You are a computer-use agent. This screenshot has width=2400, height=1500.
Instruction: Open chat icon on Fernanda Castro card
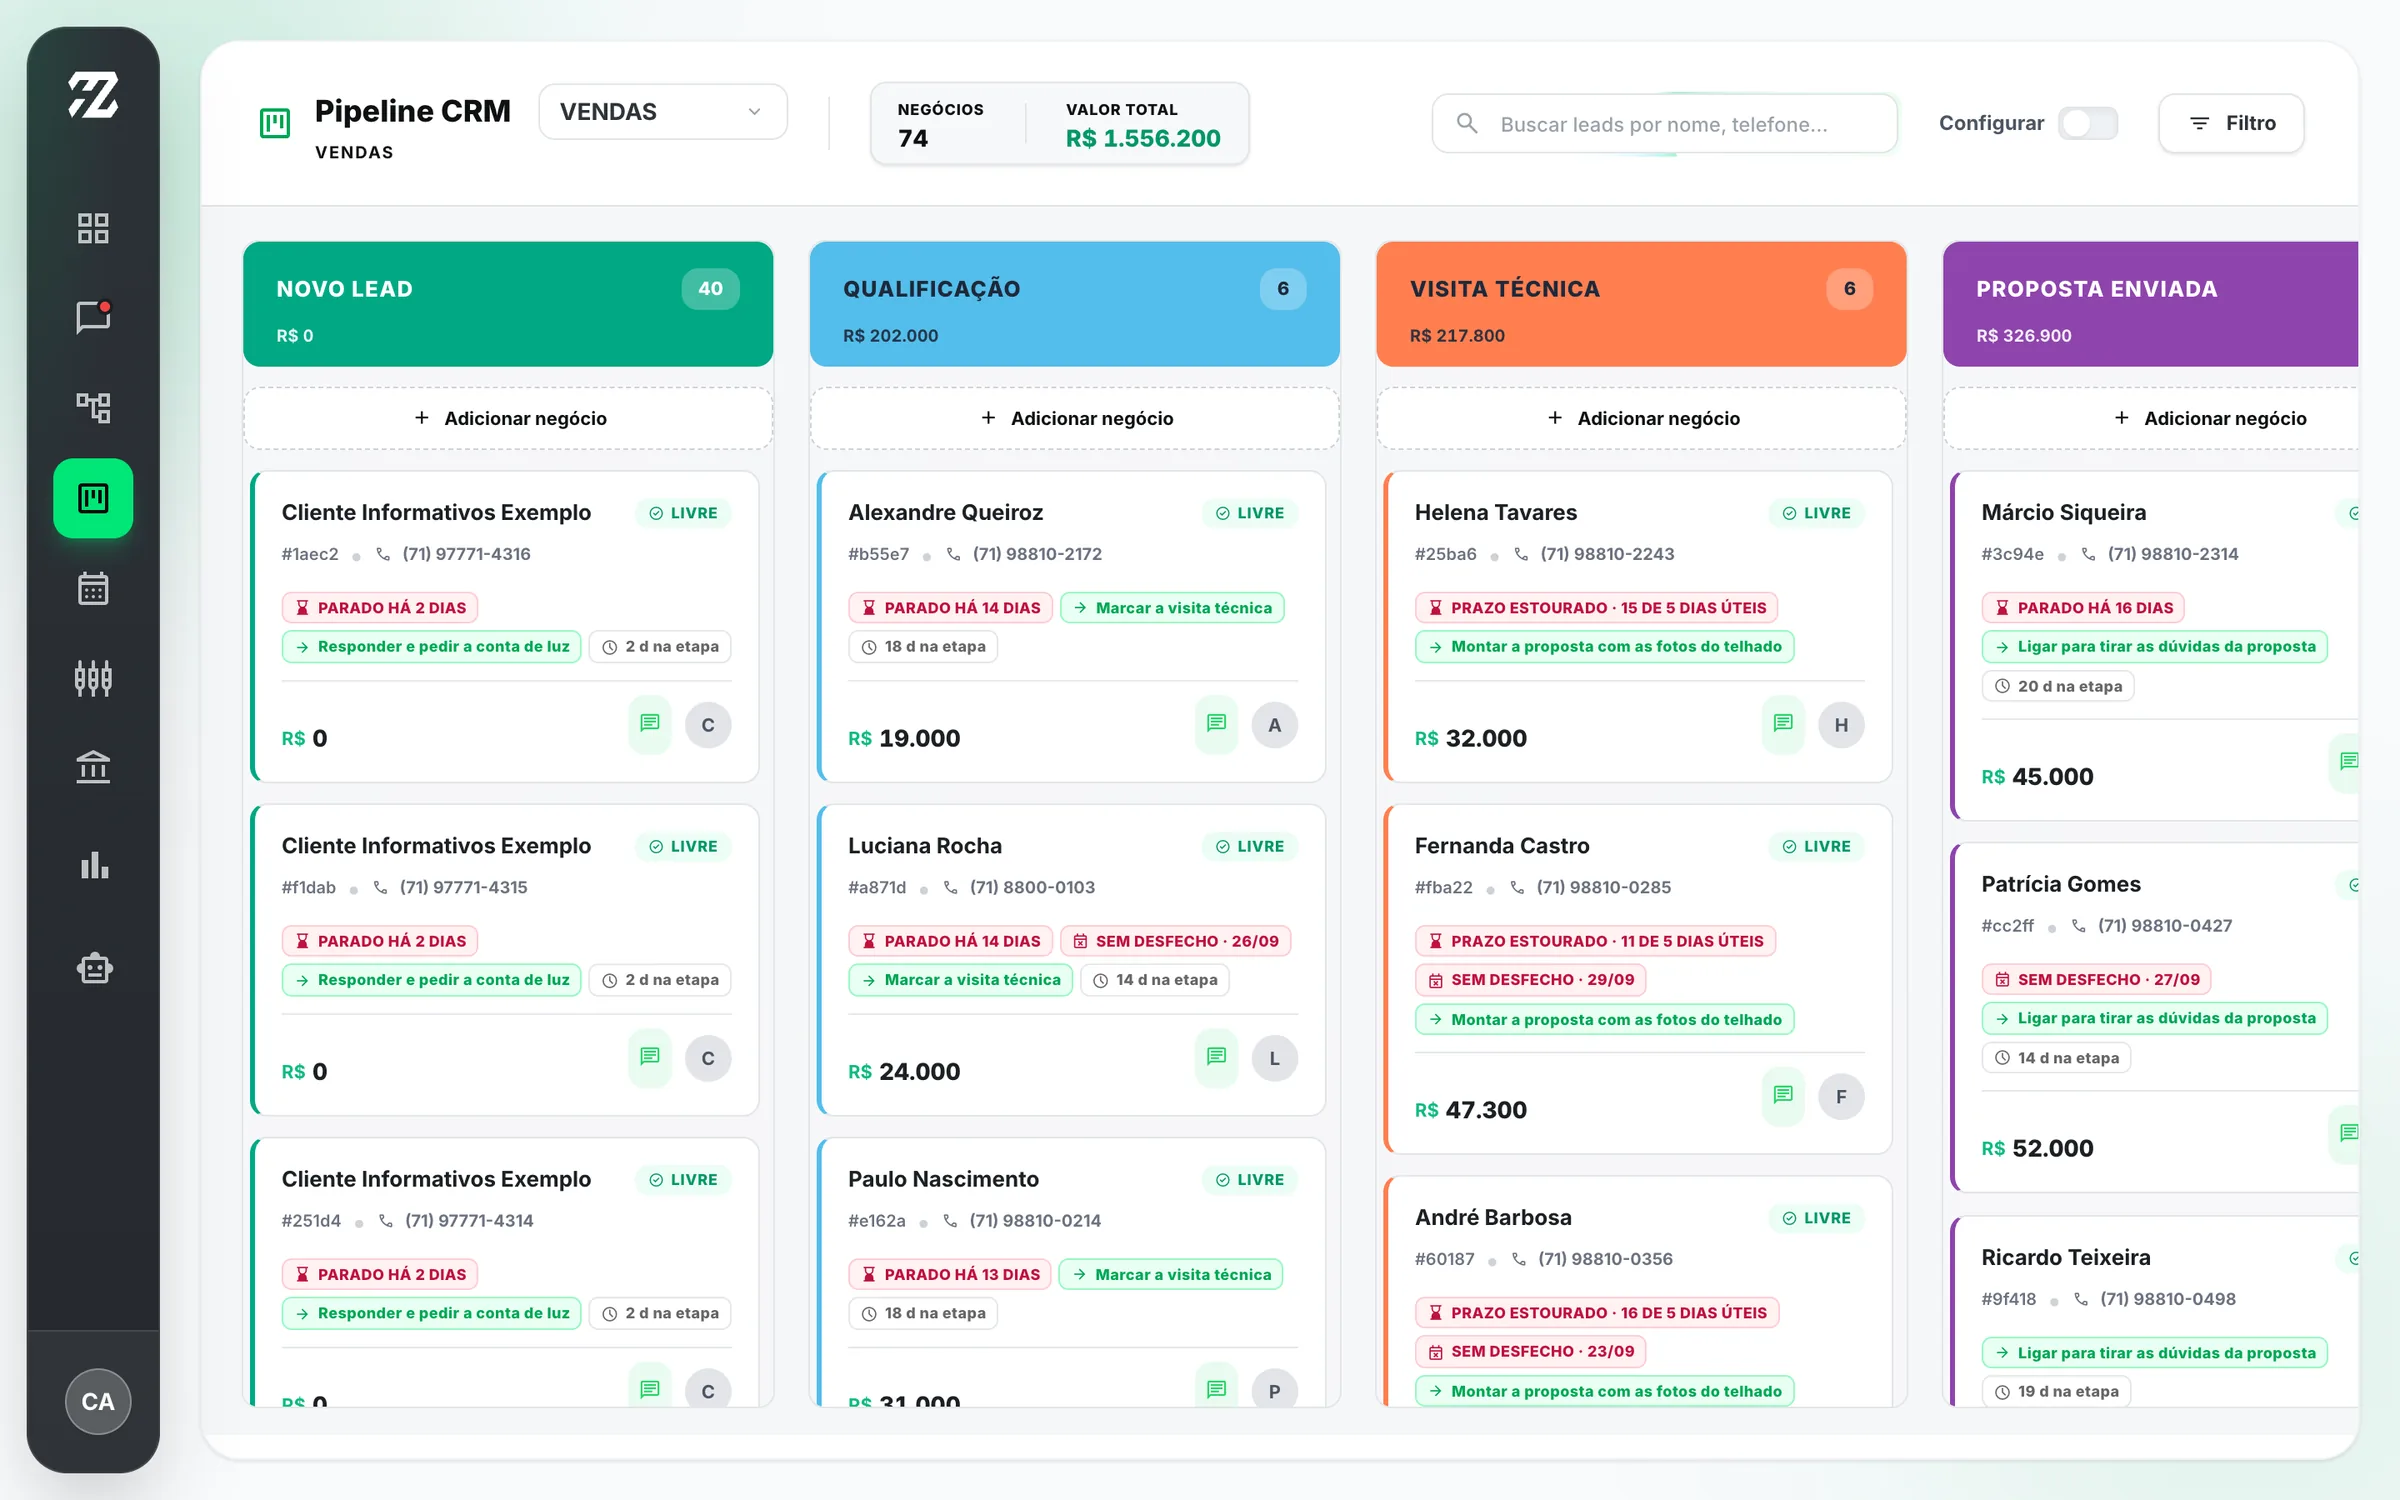(1783, 1095)
